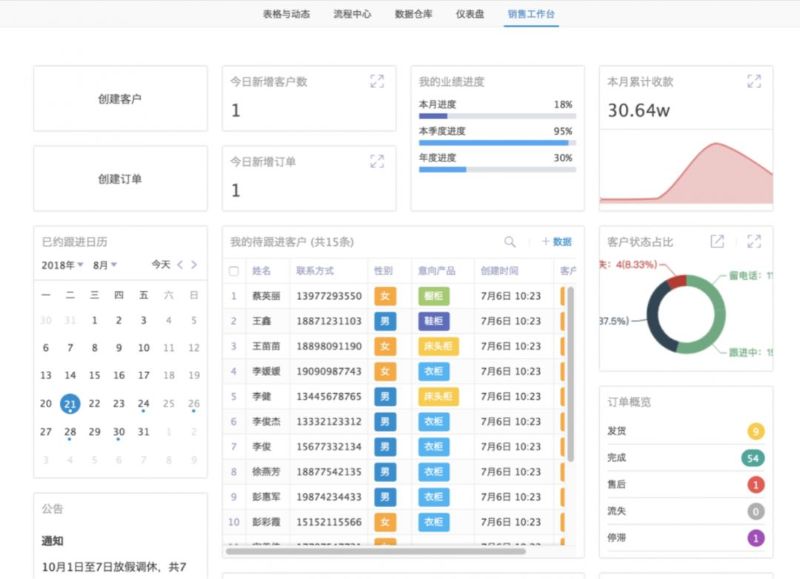800x579 pixels.
Task: Click the 衣柜 tag for 彭惠军
Action: (x=434, y=497)
